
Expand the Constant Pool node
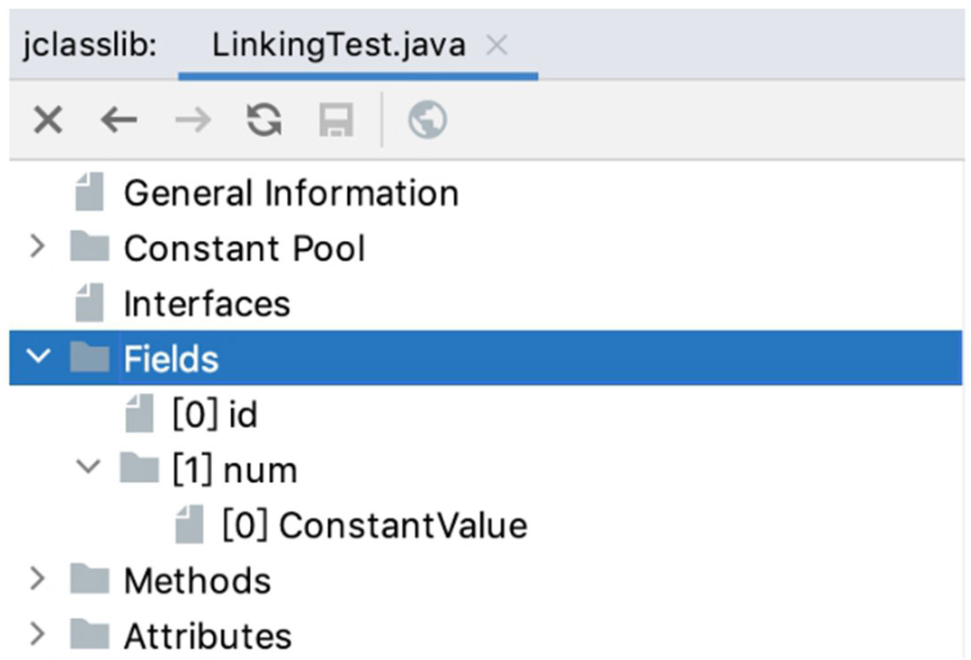tap(38, 247)
